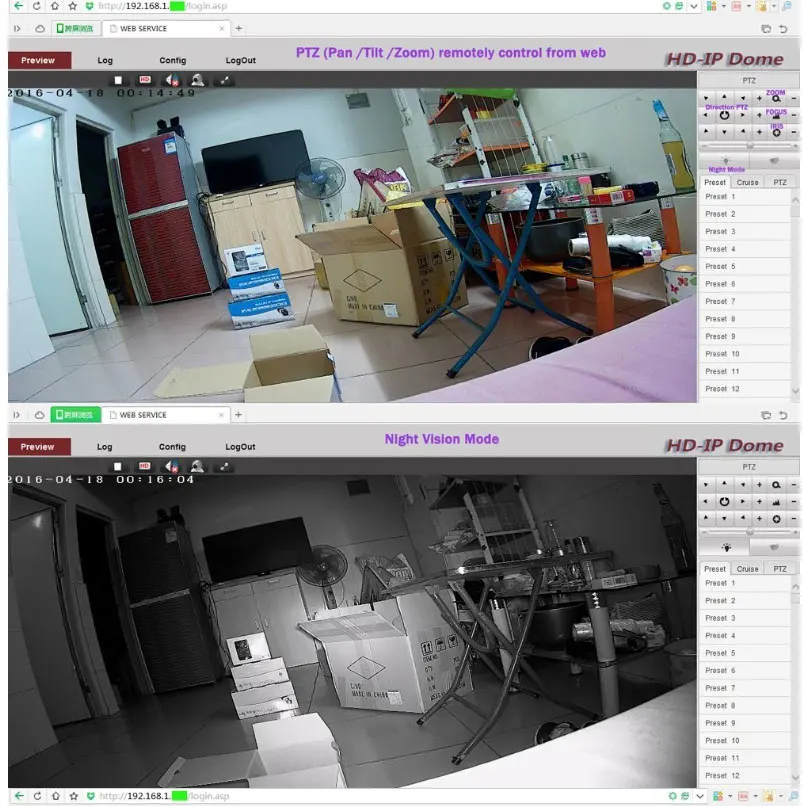
Task: Expand the color view video to fullscreen
Action: [x=224, y=80]
